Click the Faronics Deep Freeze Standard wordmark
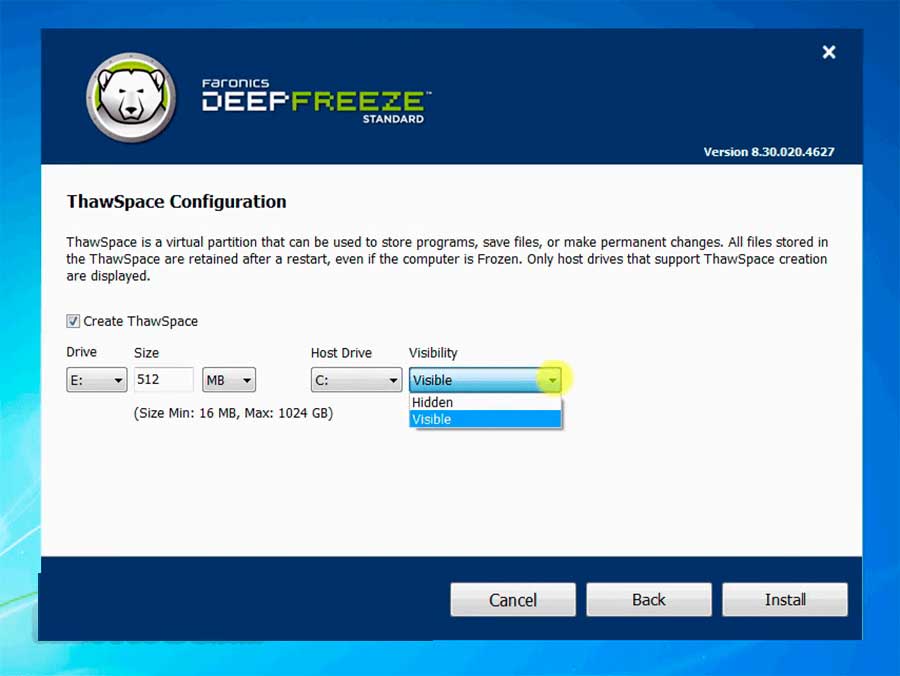The image size is (900, 676). (x=315, y=100)
